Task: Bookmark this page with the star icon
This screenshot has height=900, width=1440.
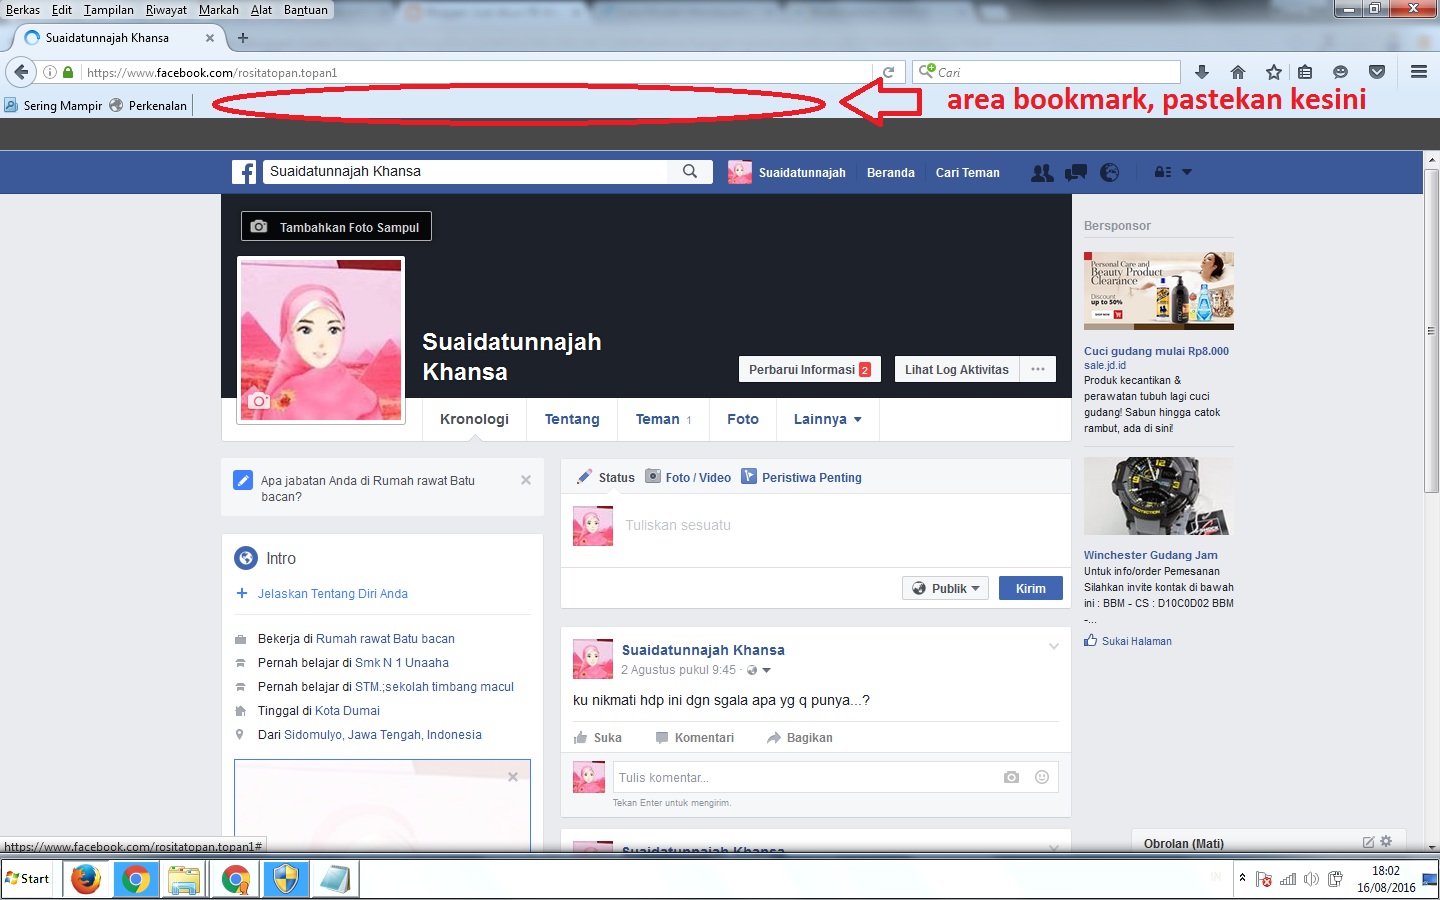Action: [1273, 72]
